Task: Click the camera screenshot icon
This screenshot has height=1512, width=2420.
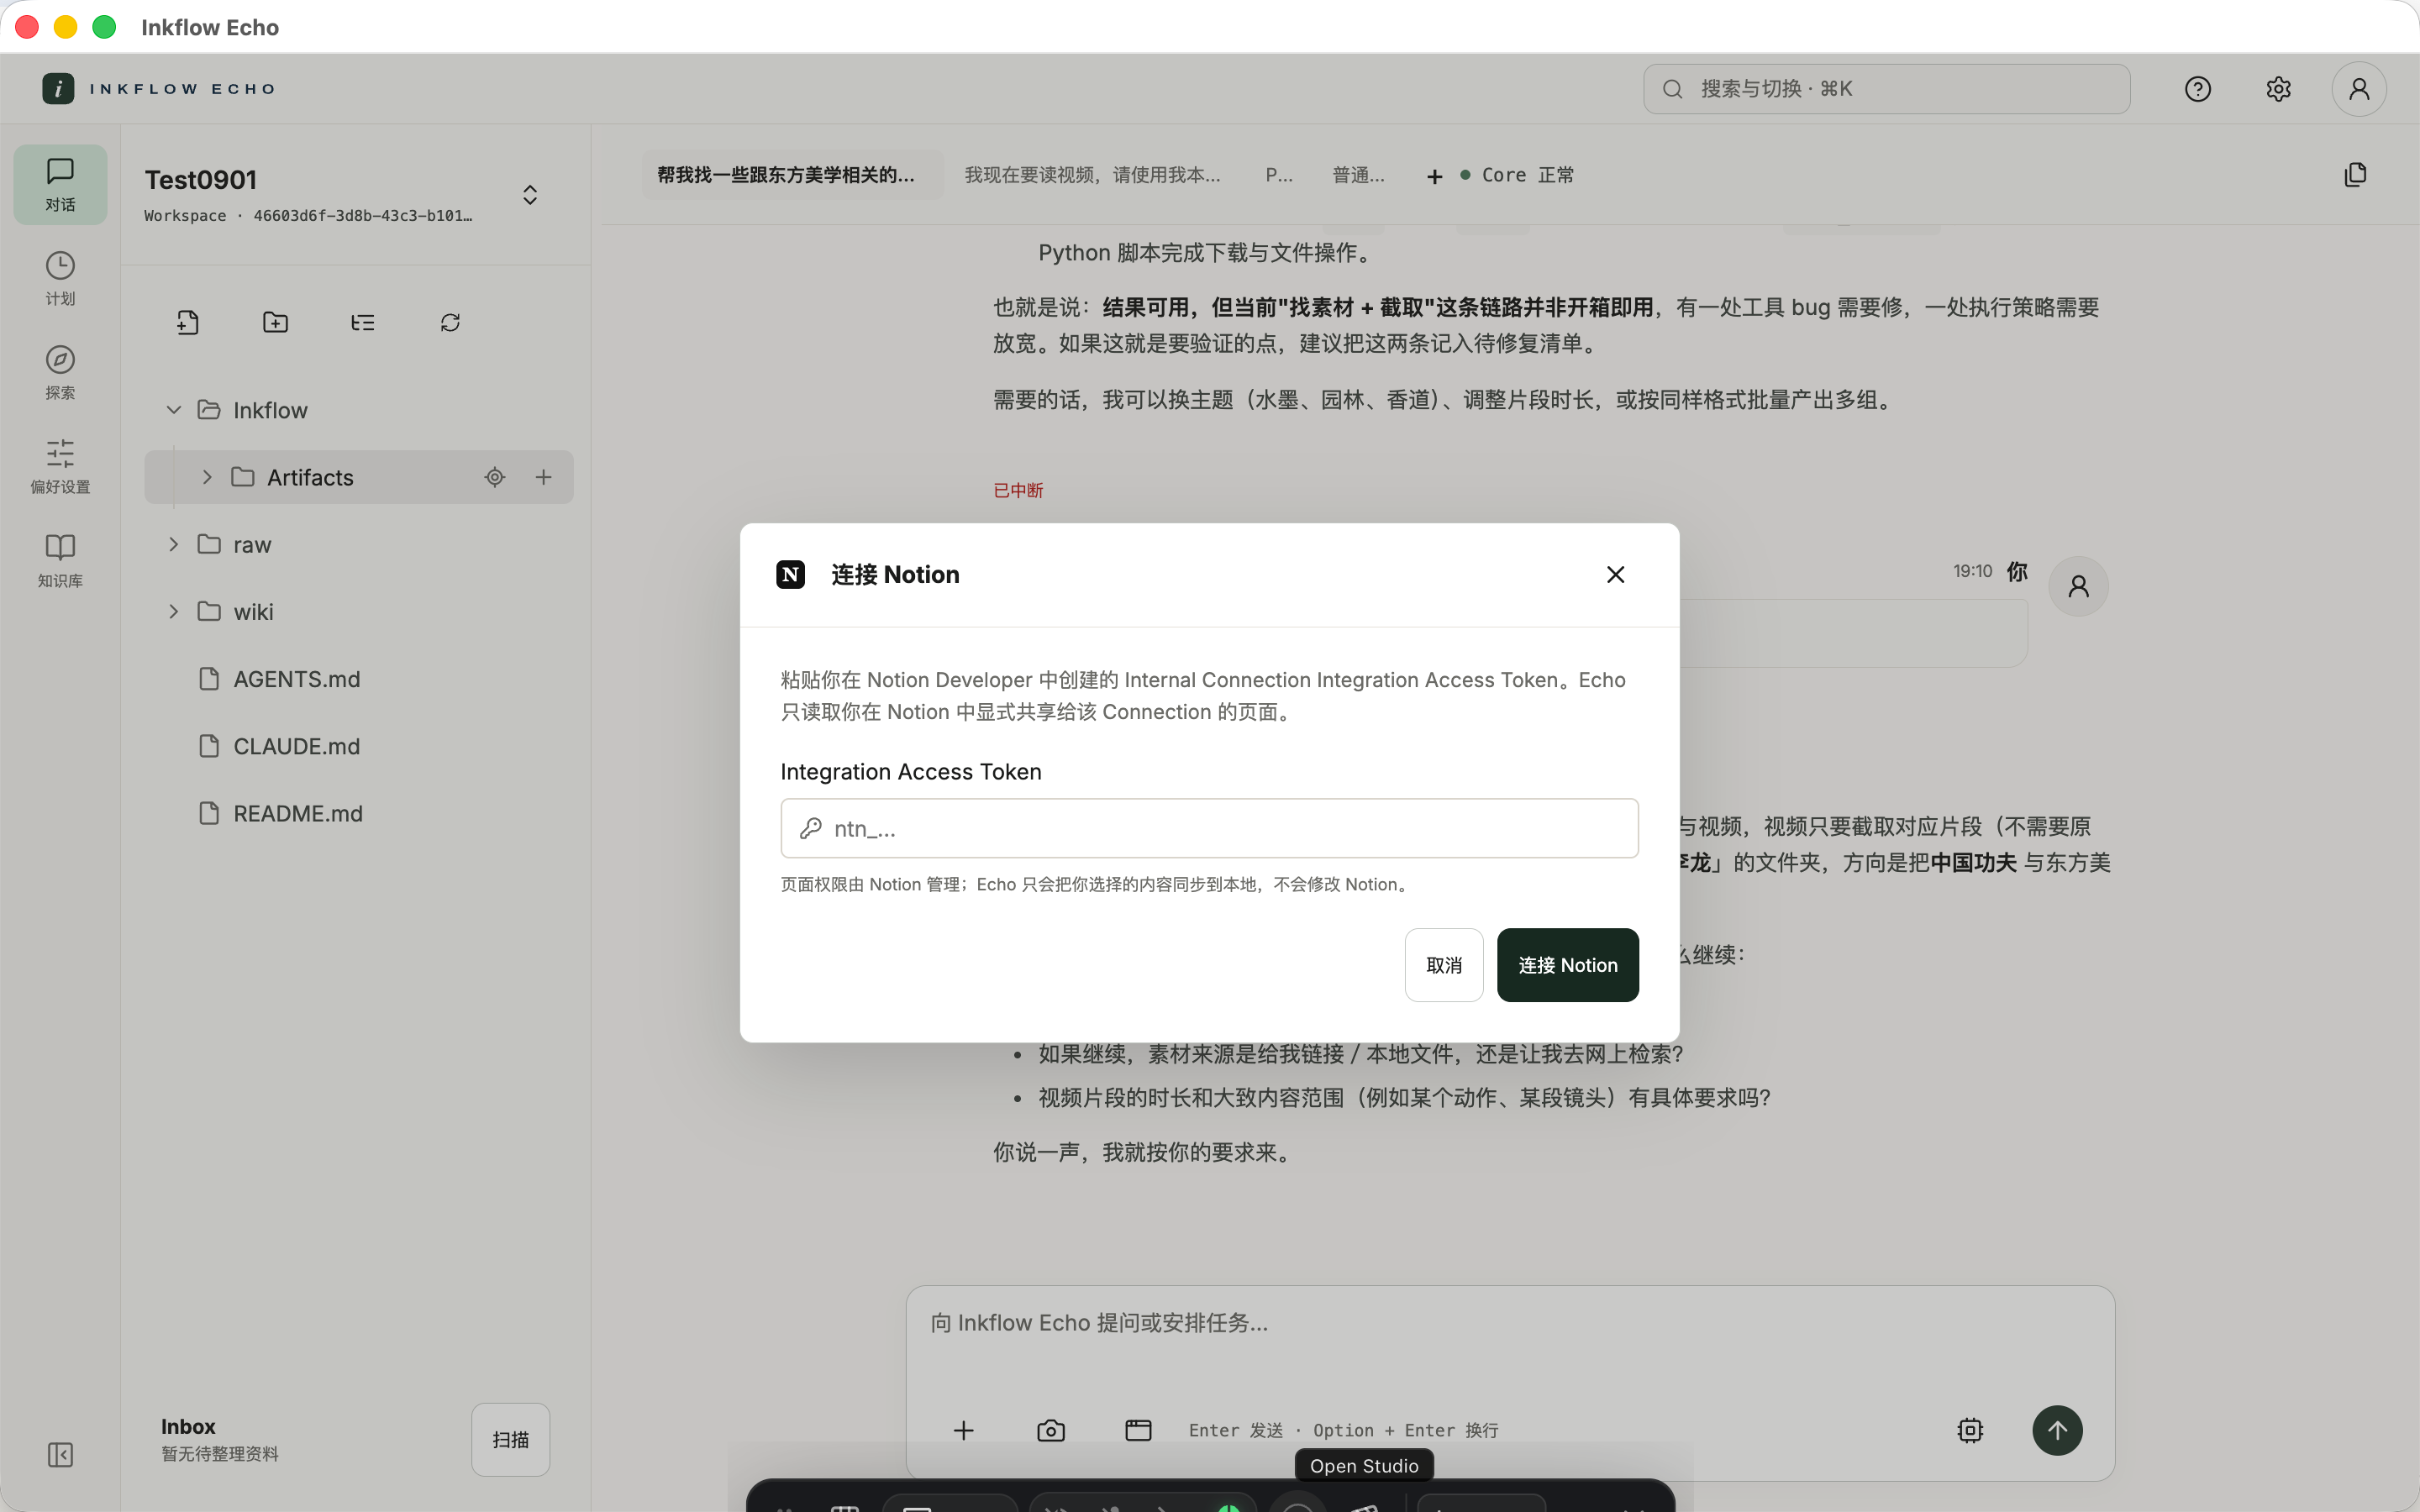Action: click(1051, 1430)
